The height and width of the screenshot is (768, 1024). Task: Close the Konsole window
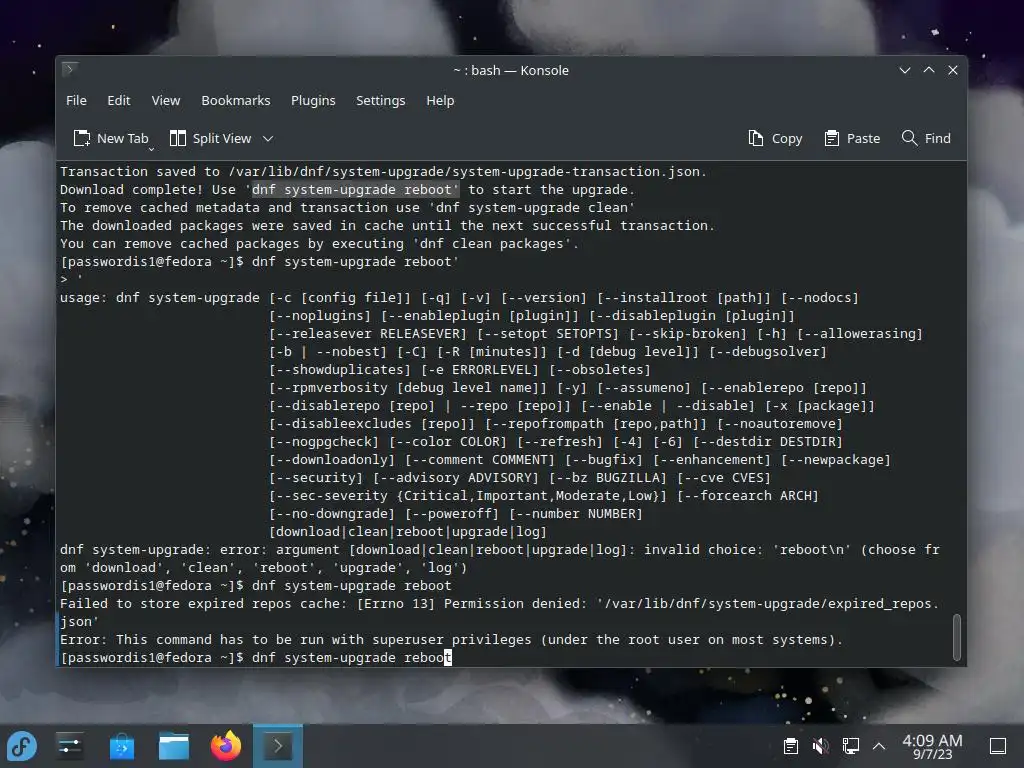coord(953,70)
